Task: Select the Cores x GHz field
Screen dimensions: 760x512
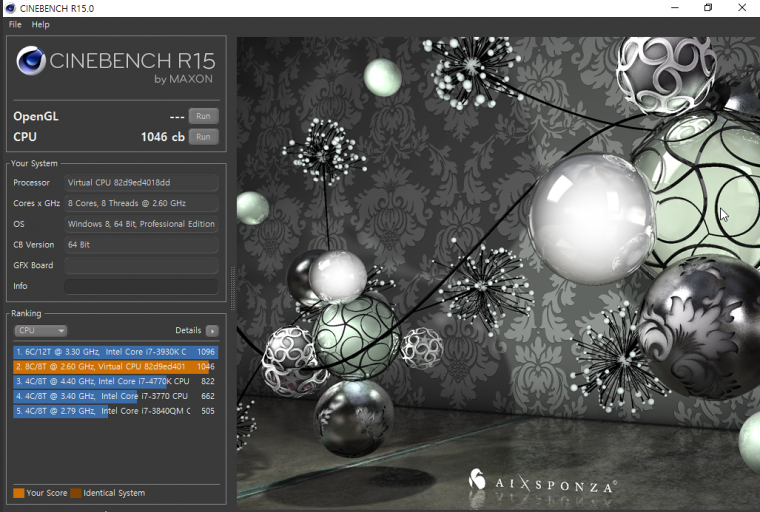Action: [x=141, y=204]
